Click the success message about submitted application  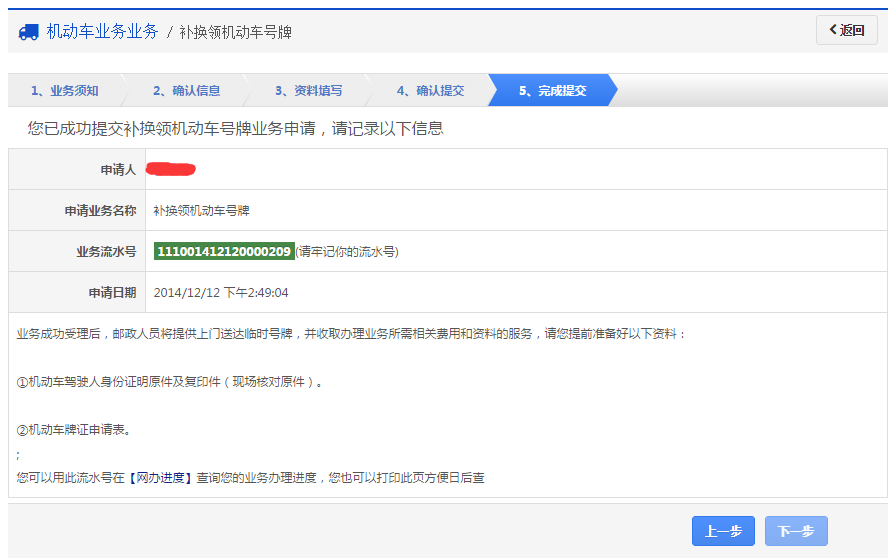(x=235, y=129)
